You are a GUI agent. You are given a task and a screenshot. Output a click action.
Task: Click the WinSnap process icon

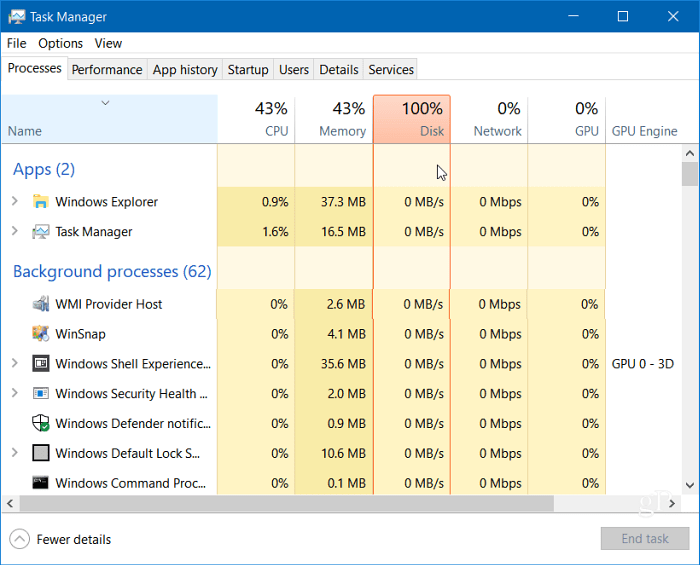(41, 334)
